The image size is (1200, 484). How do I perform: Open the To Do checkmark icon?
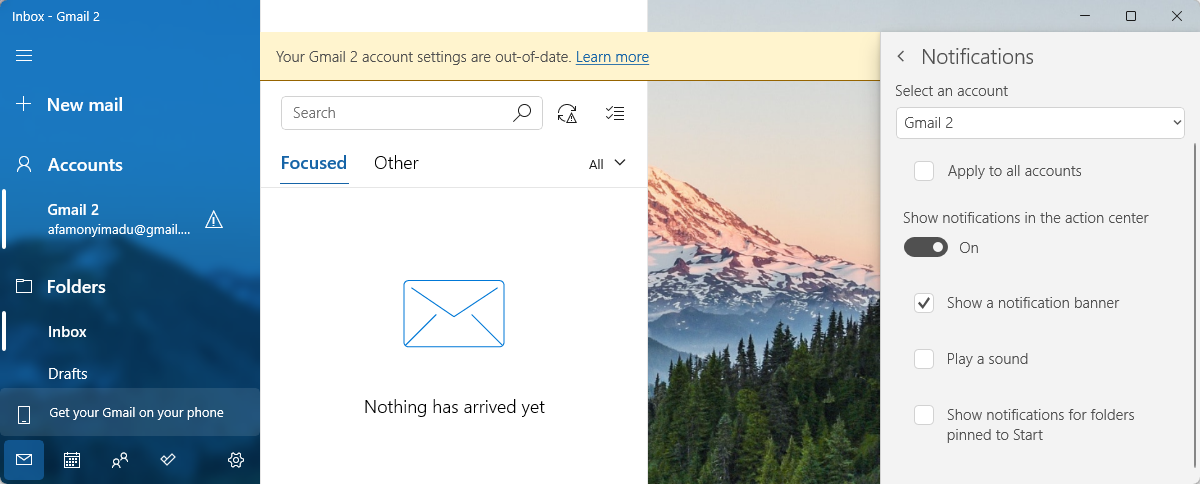(x=168, y=460)
